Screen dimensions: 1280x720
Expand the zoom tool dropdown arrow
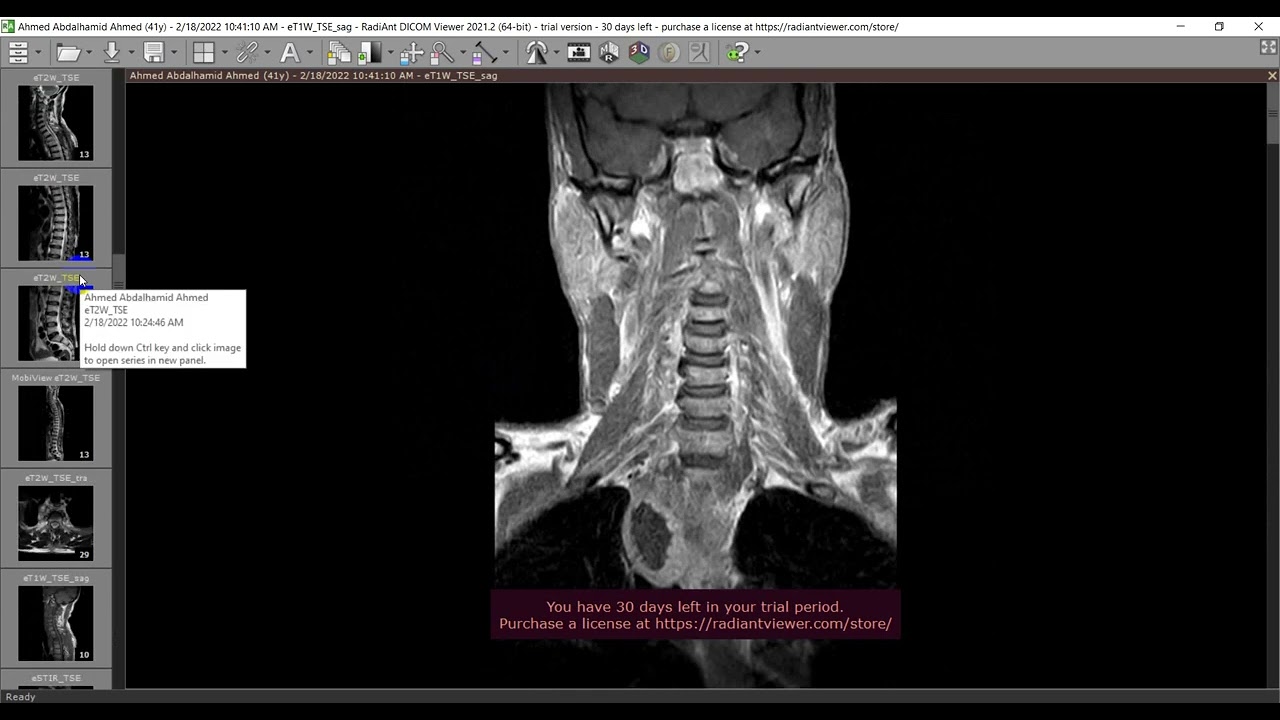(462, 53)
